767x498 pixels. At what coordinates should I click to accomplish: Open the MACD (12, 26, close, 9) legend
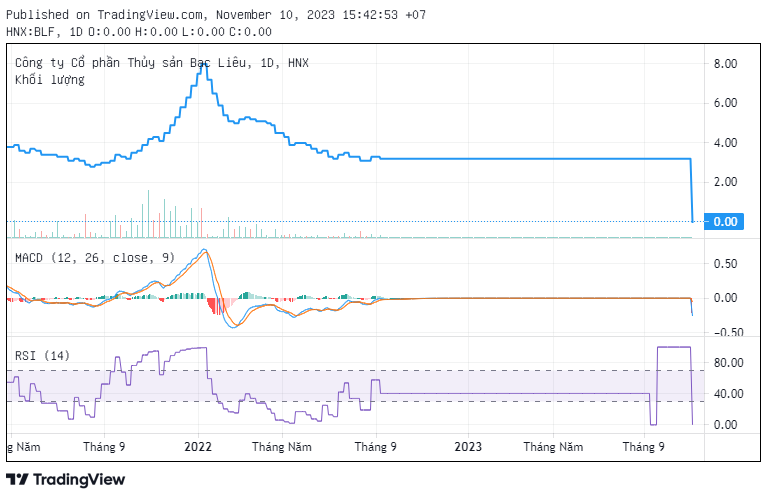click(x=95, y=258)
